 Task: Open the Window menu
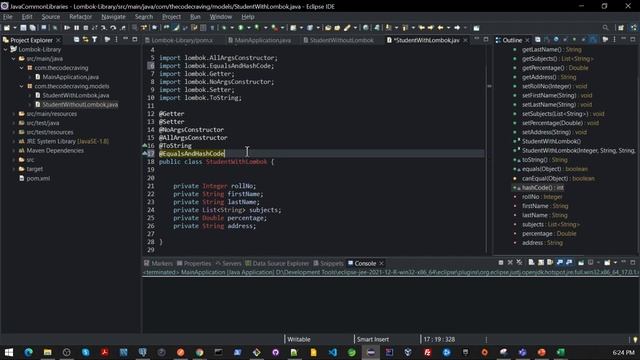221,17
